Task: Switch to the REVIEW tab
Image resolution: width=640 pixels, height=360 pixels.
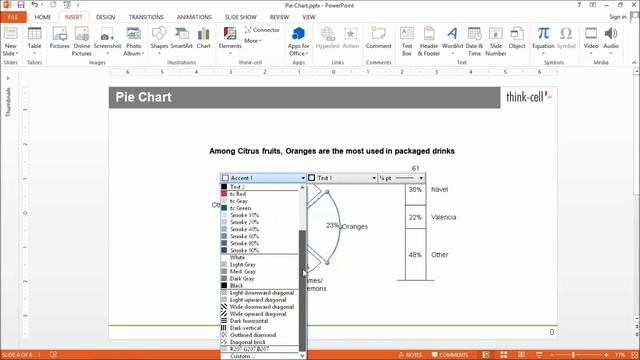Action: (x=279, y=17)
